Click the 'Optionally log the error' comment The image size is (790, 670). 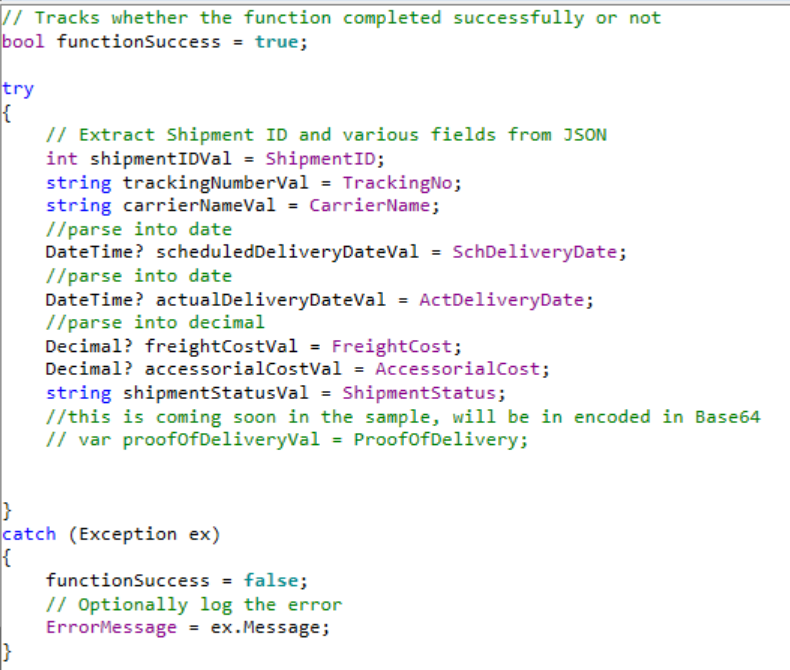pyautogui.click(x=194, y=605)
